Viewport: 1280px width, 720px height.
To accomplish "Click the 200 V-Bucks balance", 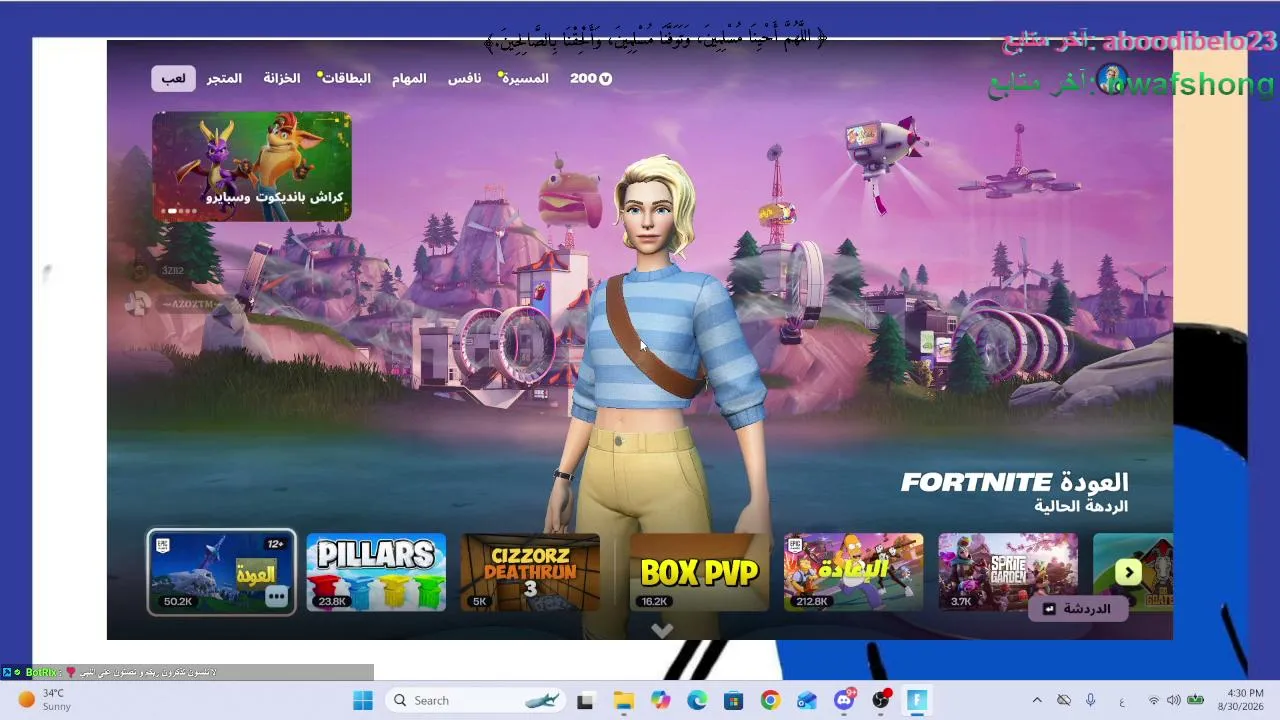I will [x=591, y=78].
